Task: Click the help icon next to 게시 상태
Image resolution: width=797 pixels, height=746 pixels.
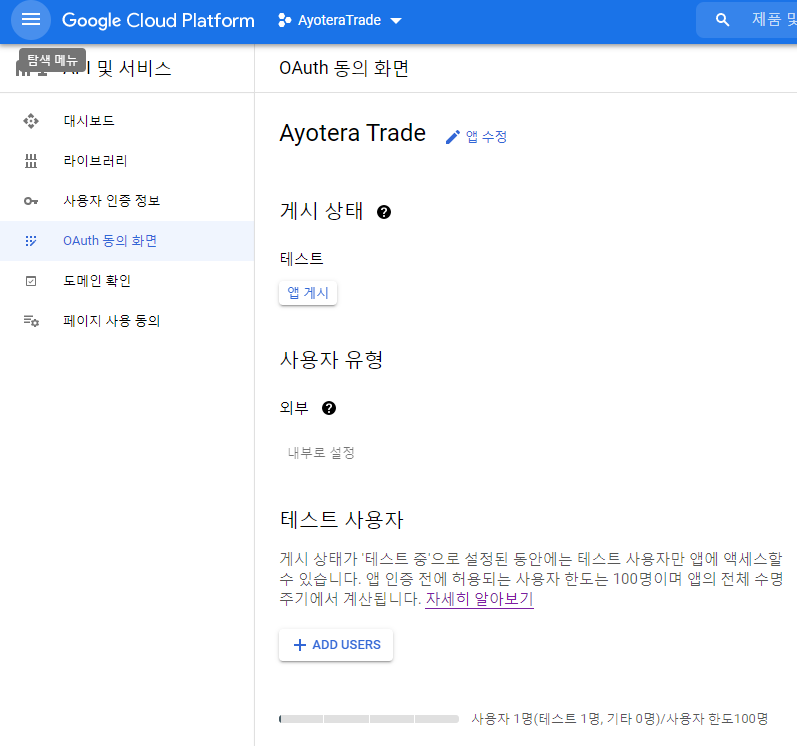Action: click(384, 212)
